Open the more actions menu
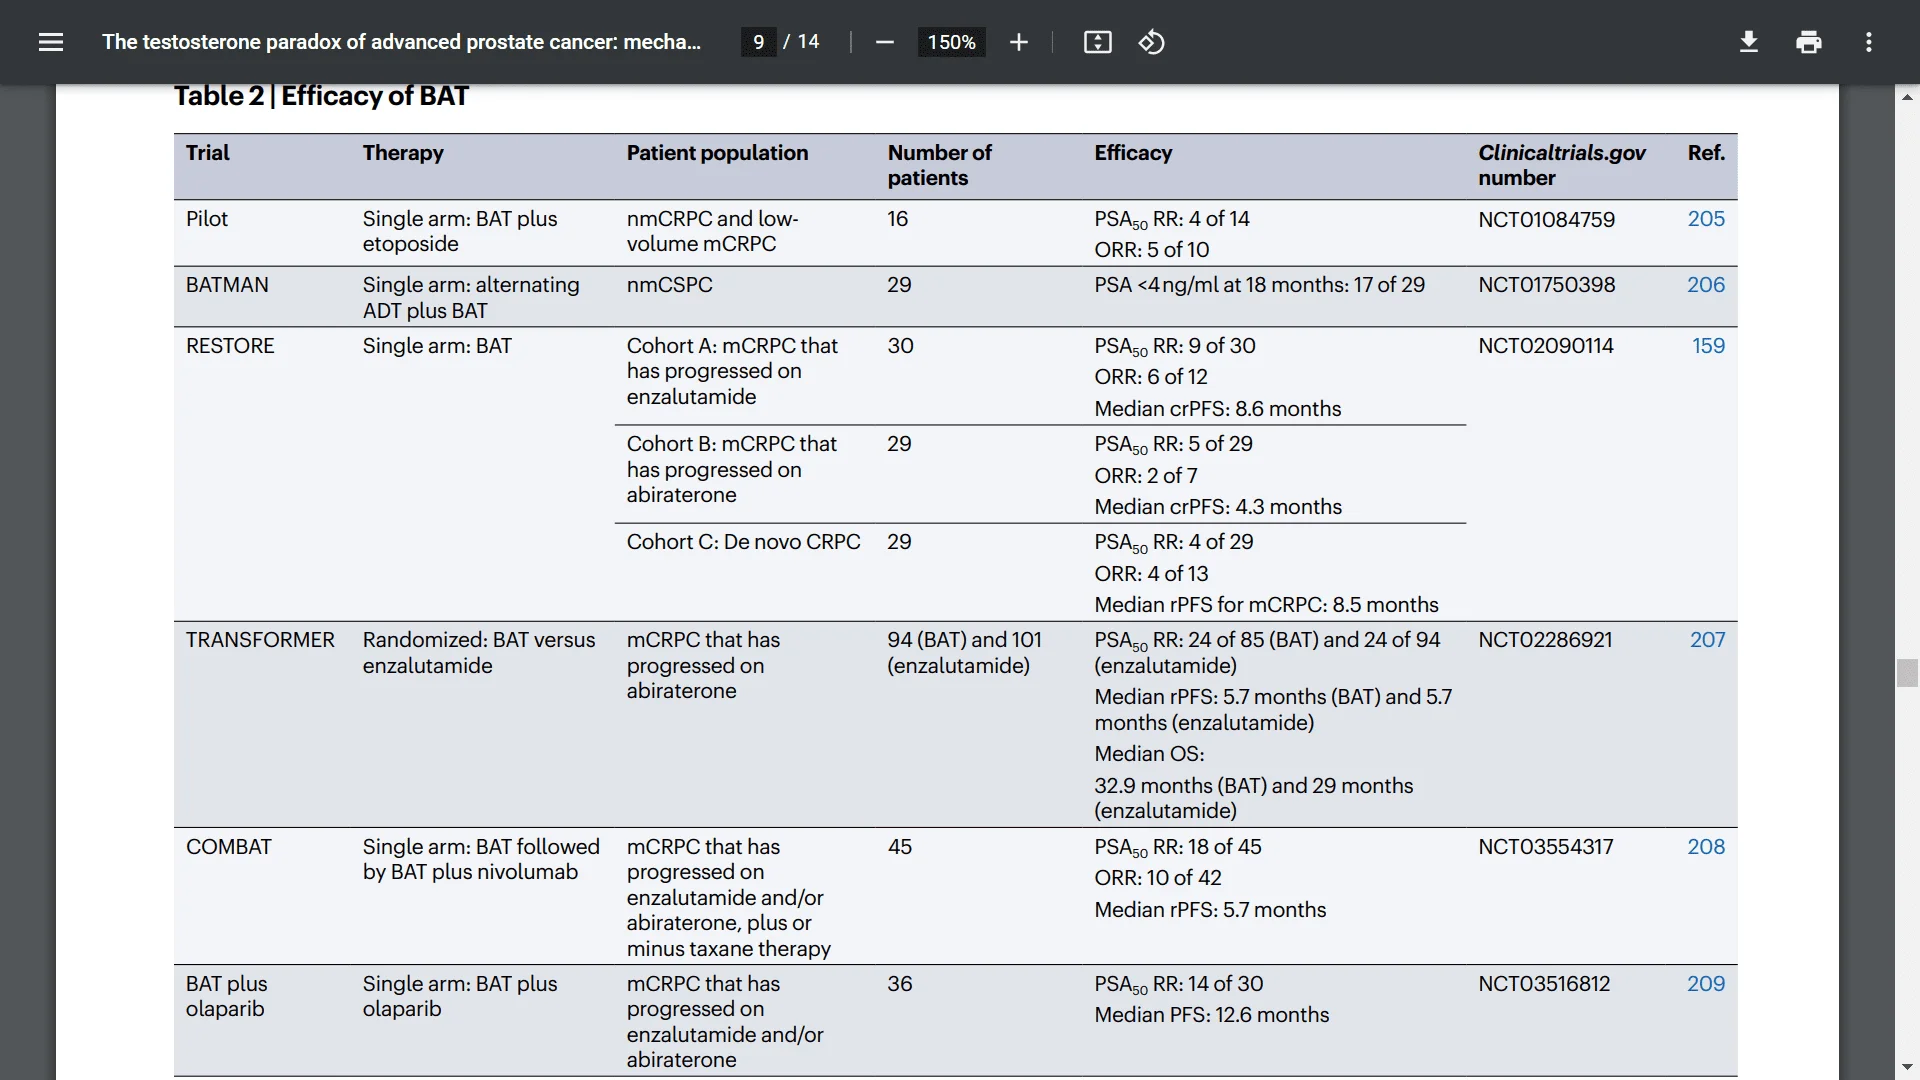 pos(1868,42)
